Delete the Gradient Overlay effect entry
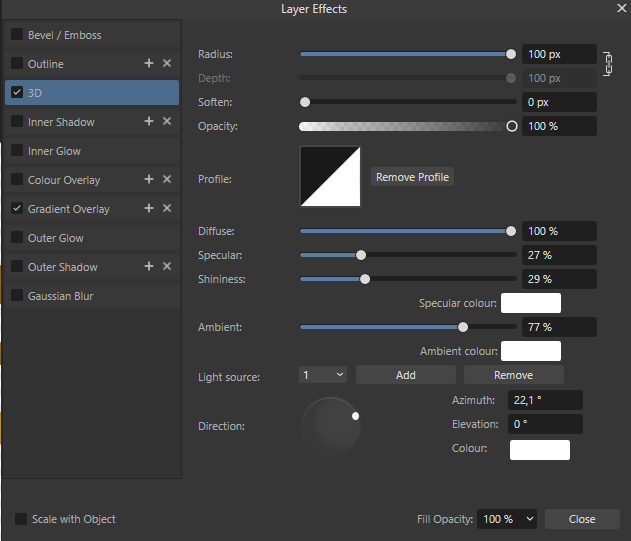The height and width of the screenshot is (541, 631). 167,208
